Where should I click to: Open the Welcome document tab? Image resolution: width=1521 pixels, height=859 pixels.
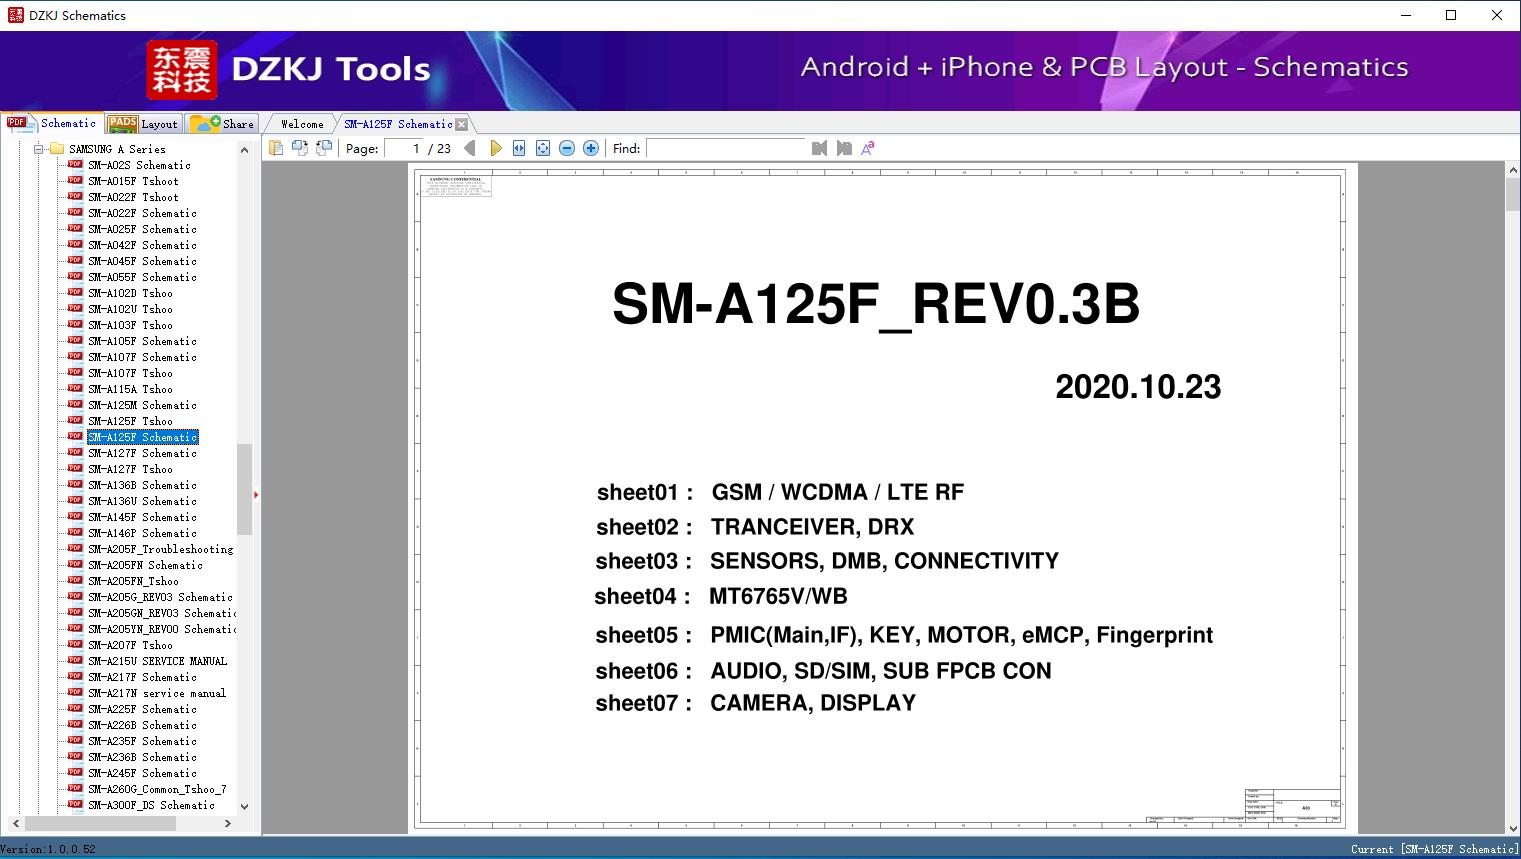[301, 124]
